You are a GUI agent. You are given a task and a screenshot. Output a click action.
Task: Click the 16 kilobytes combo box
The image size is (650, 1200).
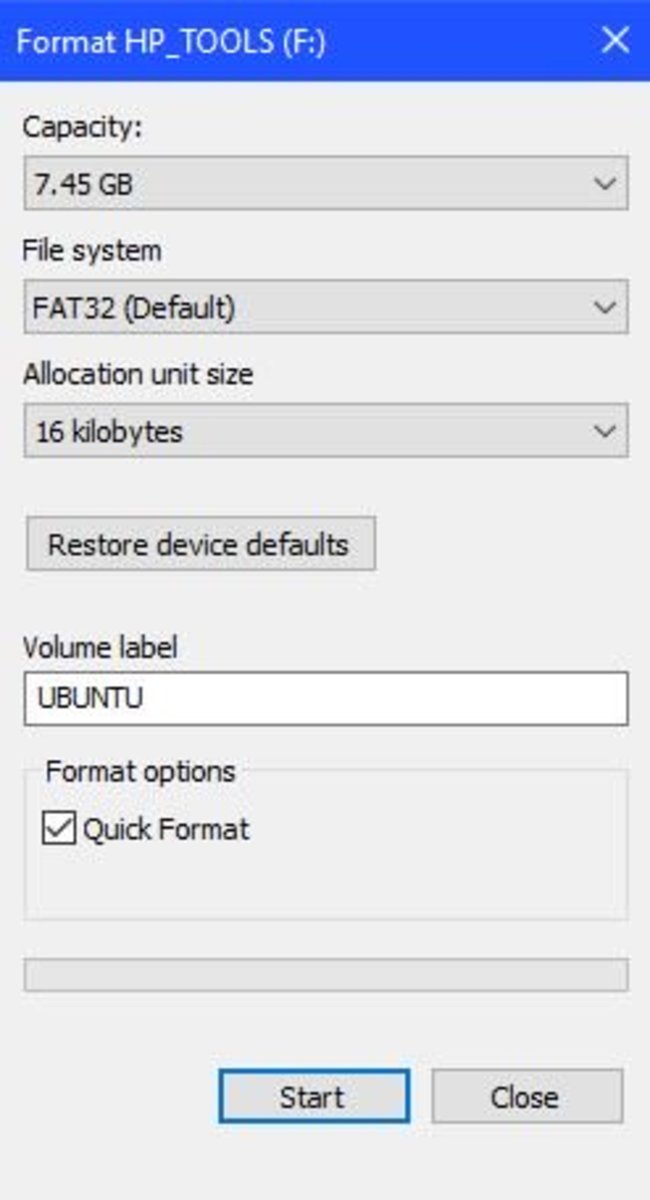click(x=300, y=431)
